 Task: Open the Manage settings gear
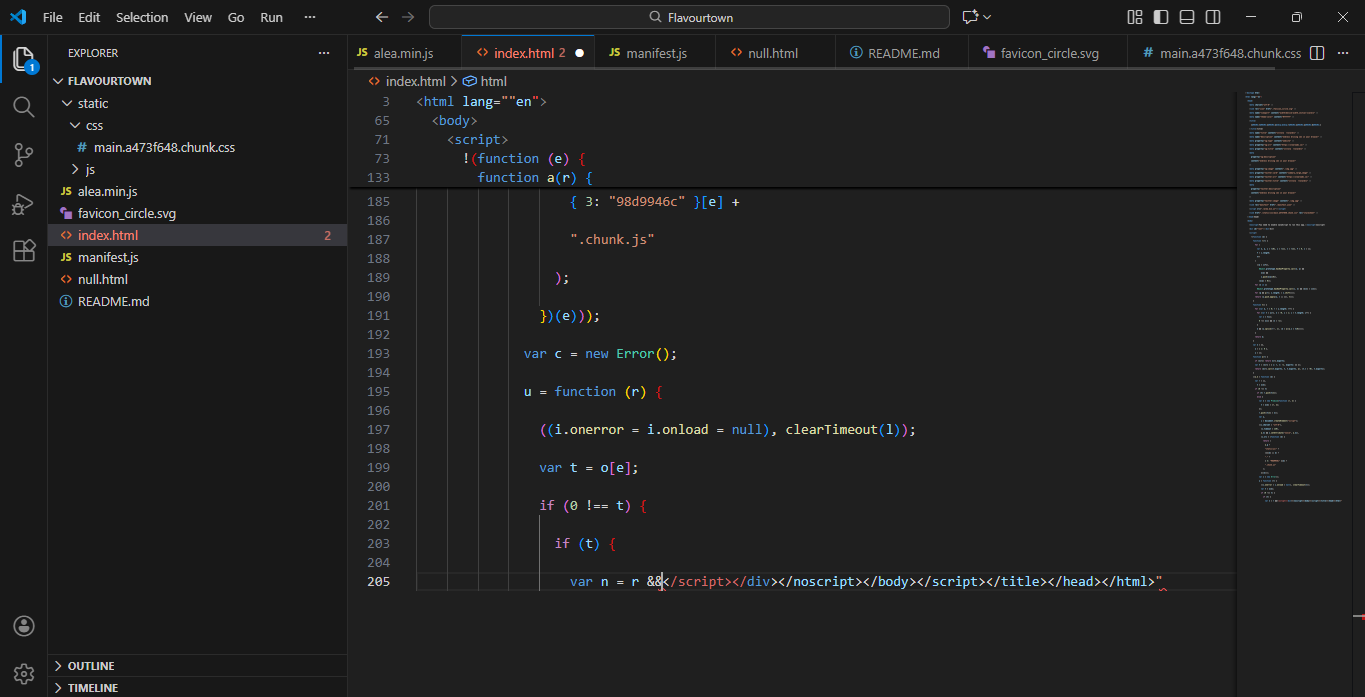click(x=24, y=673)
